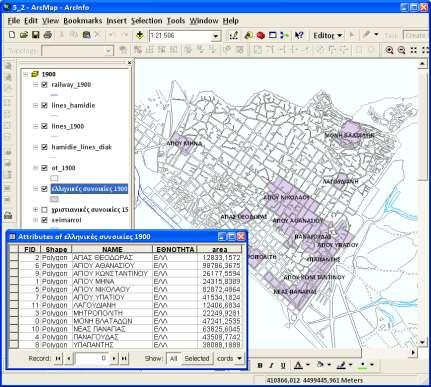The height and width of the screenshot is (387, 431).
Task: Expand the χριστιανικές συνοικίες 15 layer
Action: [x=35, y=210]
